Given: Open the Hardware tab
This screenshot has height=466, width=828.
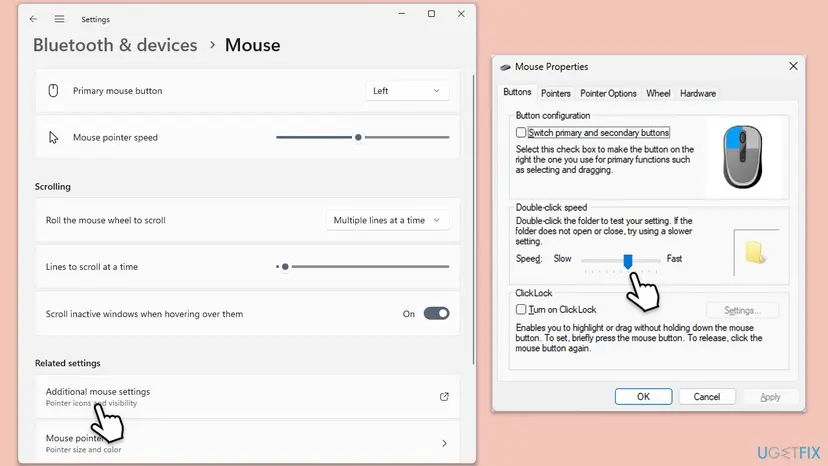Looking at the screenshot, I should pyautogui.click(x=698, y=94).
